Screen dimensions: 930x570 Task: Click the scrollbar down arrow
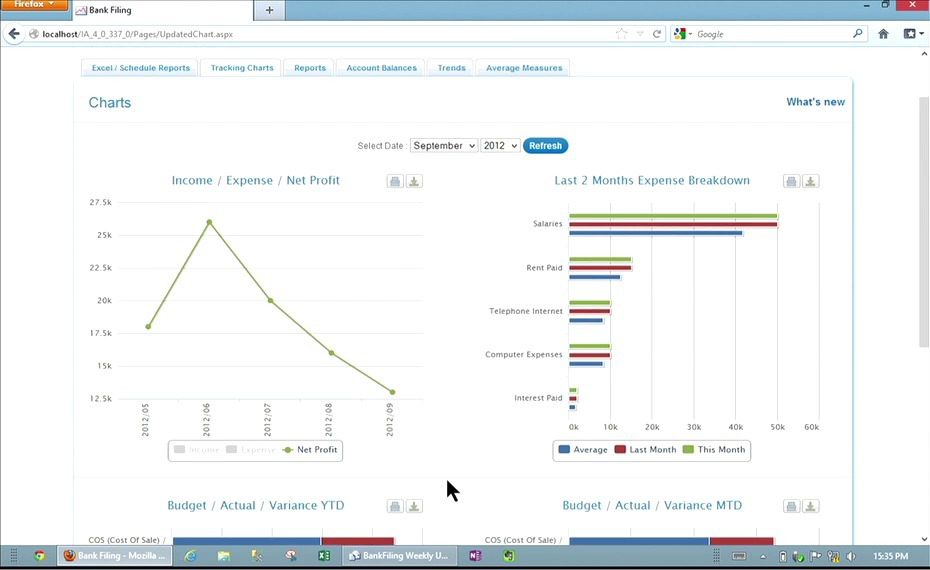(924, 539)
